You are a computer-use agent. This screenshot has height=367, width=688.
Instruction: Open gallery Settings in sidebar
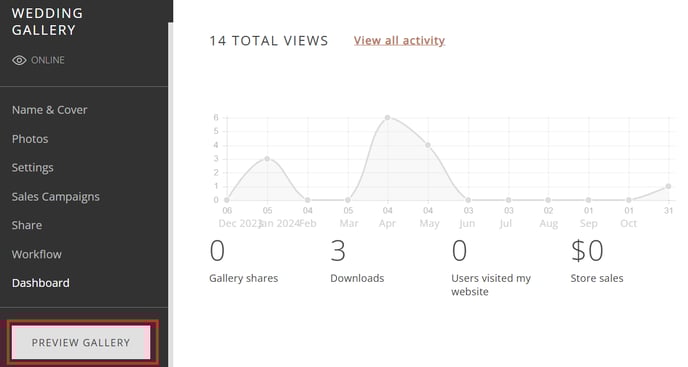tap(32, 168)
